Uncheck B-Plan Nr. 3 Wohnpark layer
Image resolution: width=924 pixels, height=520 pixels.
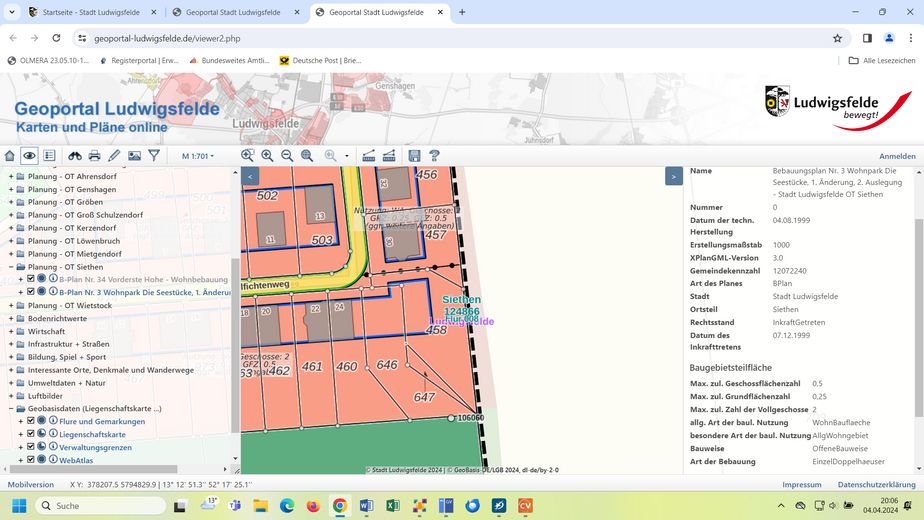(31, 291)
